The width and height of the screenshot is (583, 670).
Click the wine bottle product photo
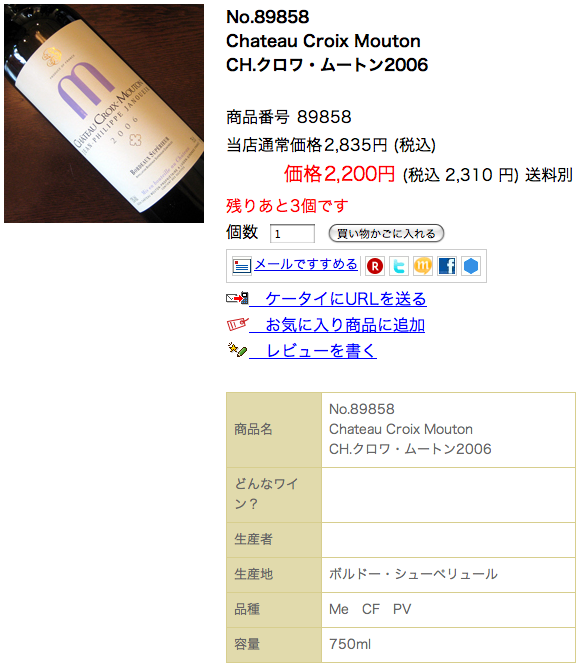104,114
